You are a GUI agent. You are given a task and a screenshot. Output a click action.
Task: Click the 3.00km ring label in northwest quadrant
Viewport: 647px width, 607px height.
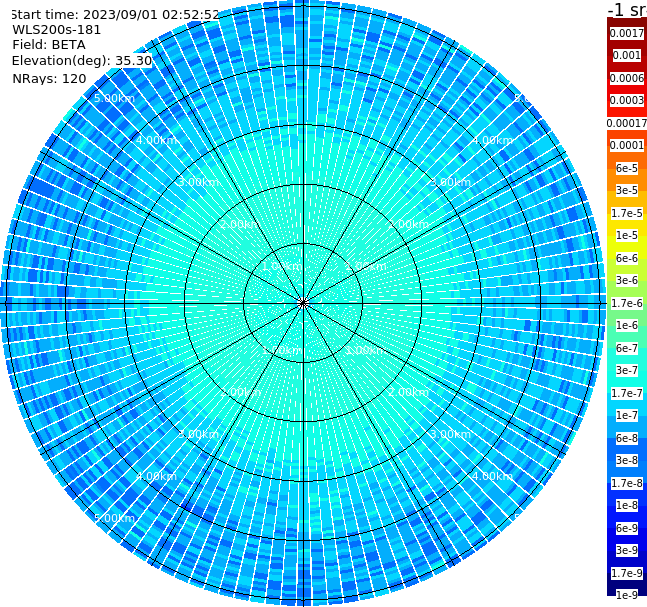198,182
